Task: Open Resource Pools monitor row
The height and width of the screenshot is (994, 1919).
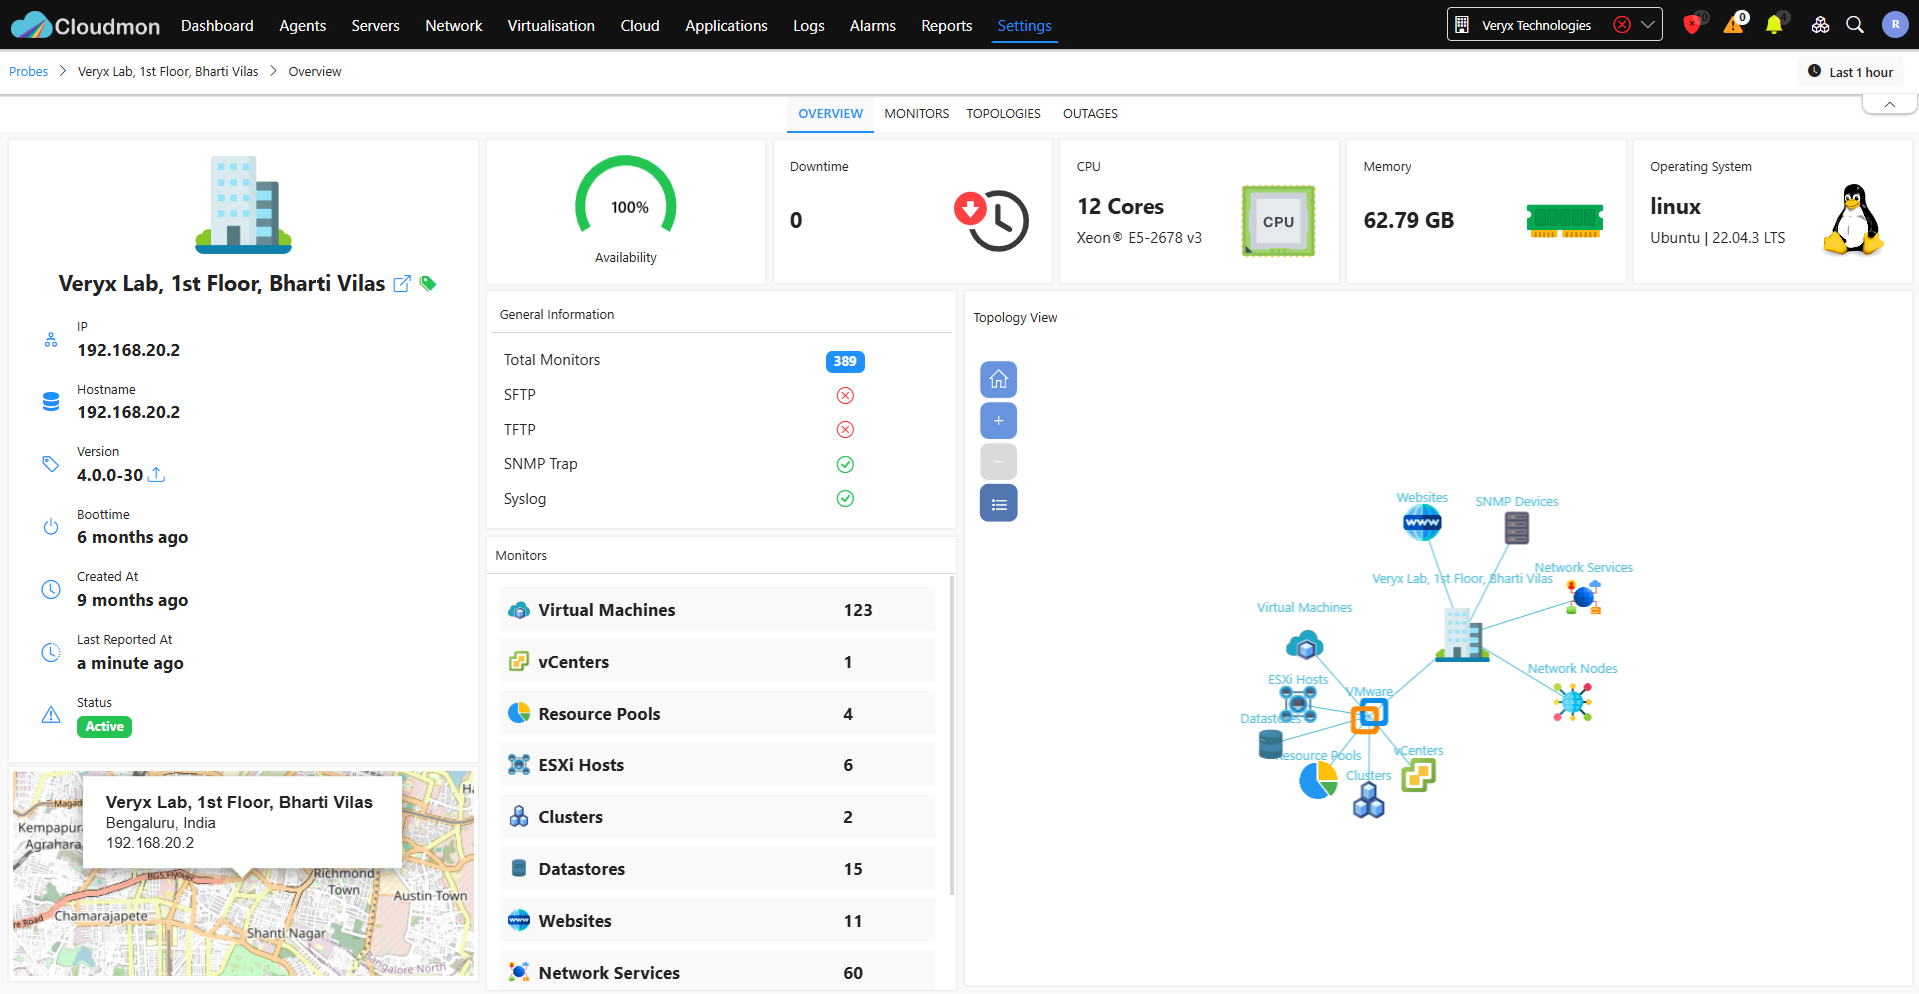Action: point(717,714)
